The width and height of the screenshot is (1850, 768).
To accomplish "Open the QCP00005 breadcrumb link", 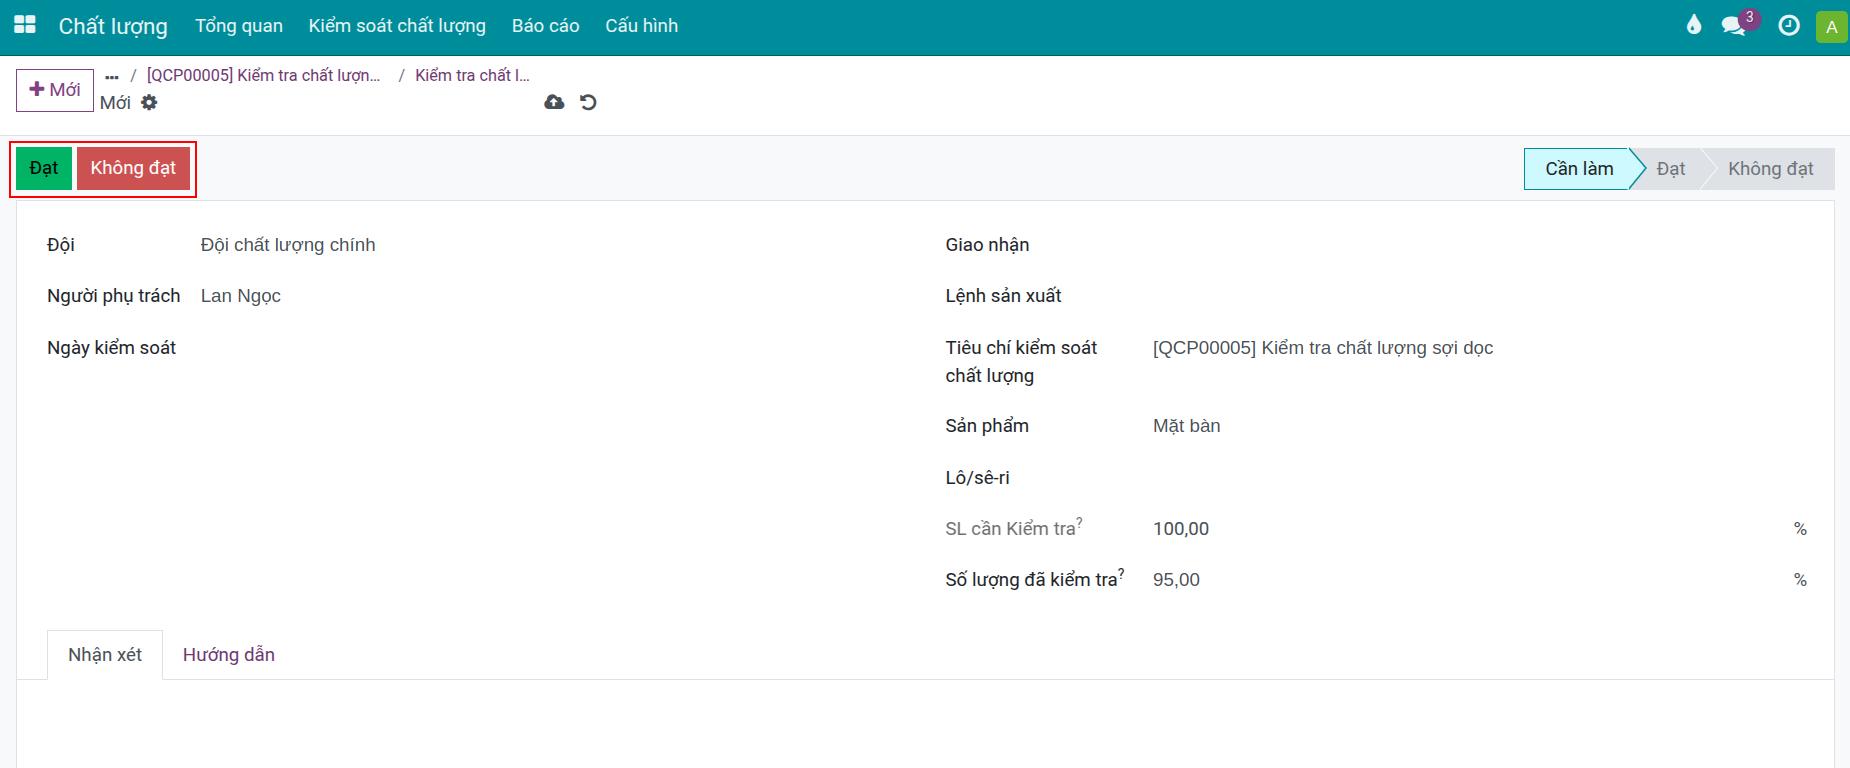I will (263, 75).
